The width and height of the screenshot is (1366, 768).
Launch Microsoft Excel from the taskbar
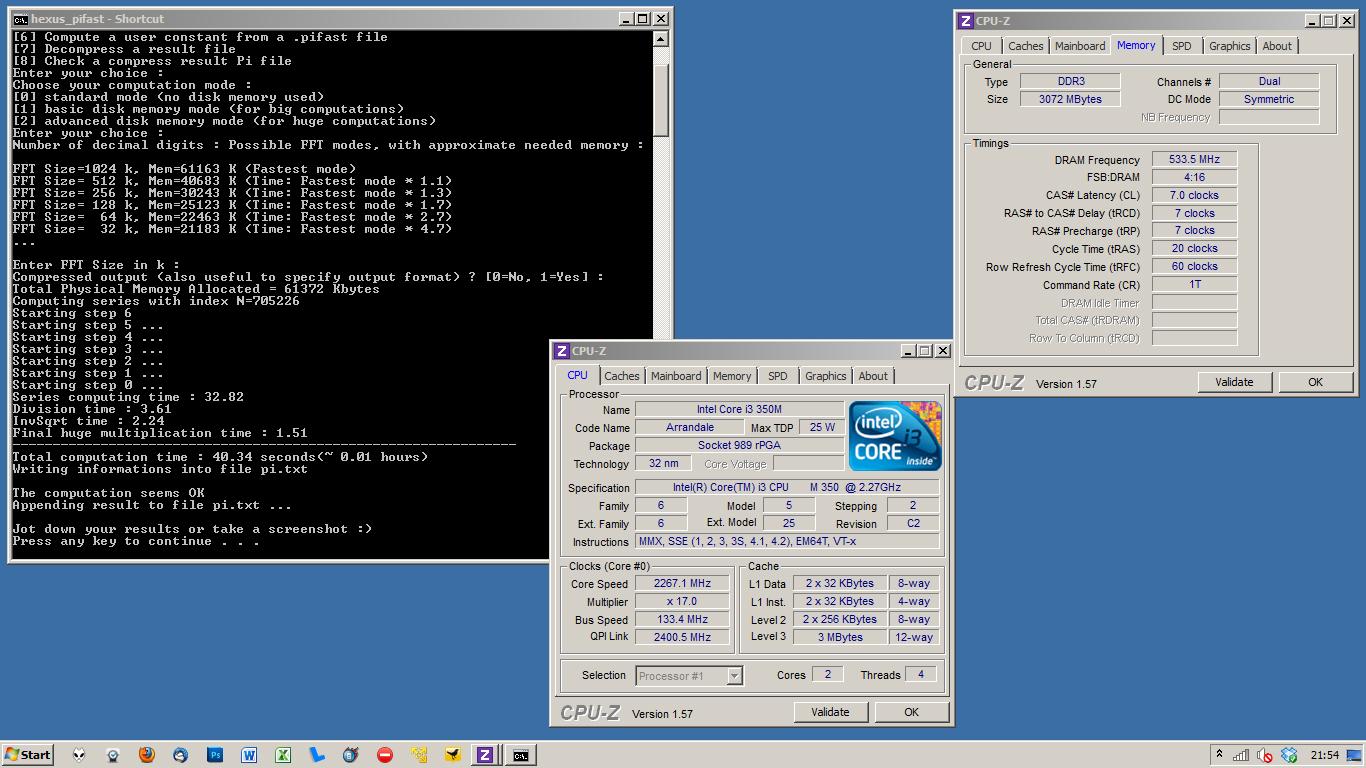point(283,755)
